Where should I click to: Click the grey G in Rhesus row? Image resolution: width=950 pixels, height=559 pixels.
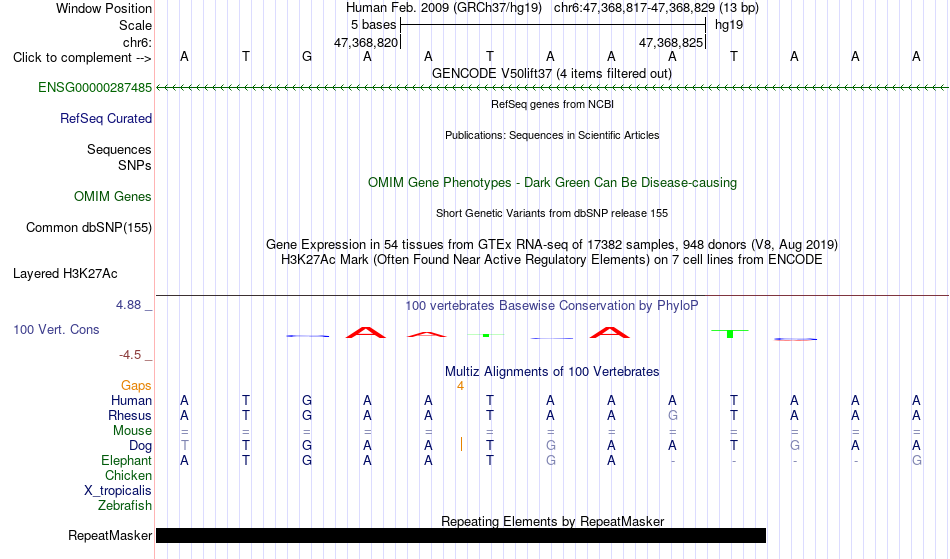673,415
